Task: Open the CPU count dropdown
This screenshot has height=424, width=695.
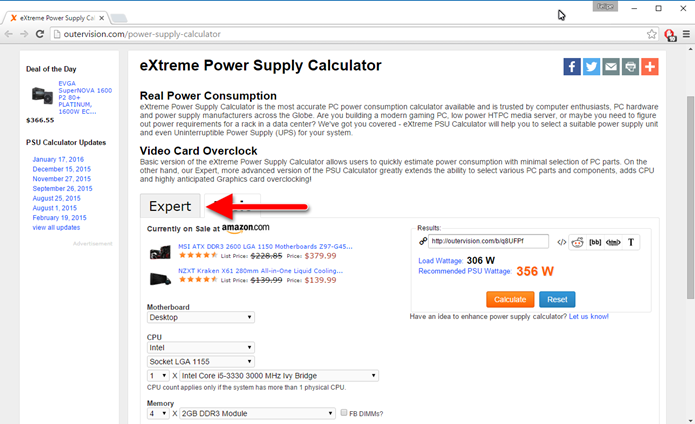Action: pos(158,376)
